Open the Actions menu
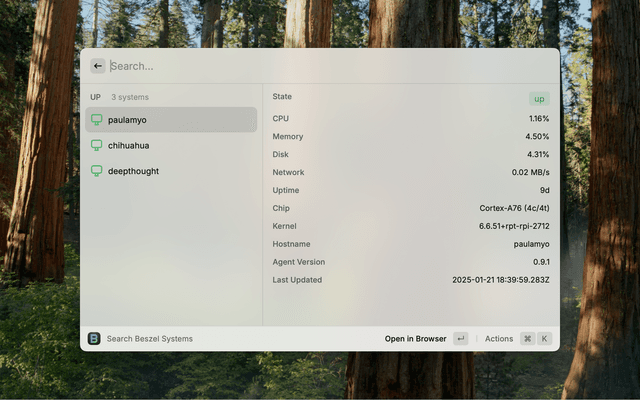Image resolution: width=640 pixels, height=400 pixels. tap(499, 339)
